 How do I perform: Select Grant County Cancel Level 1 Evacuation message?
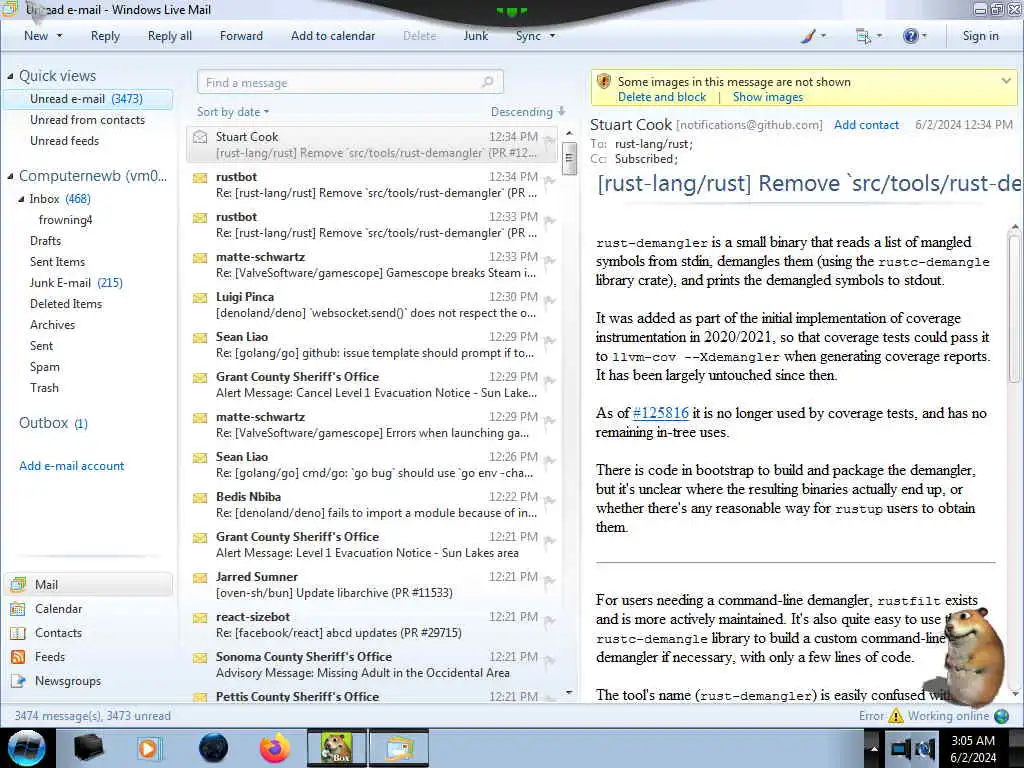[372, 385]
